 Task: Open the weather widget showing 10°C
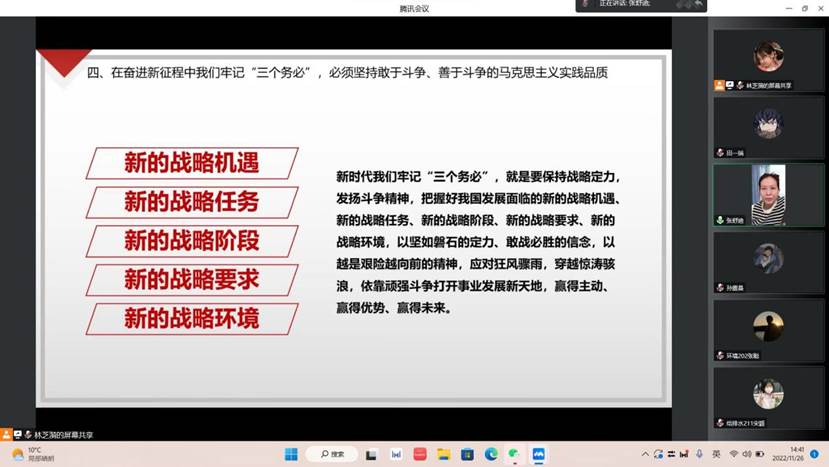[x=30, y=454]
